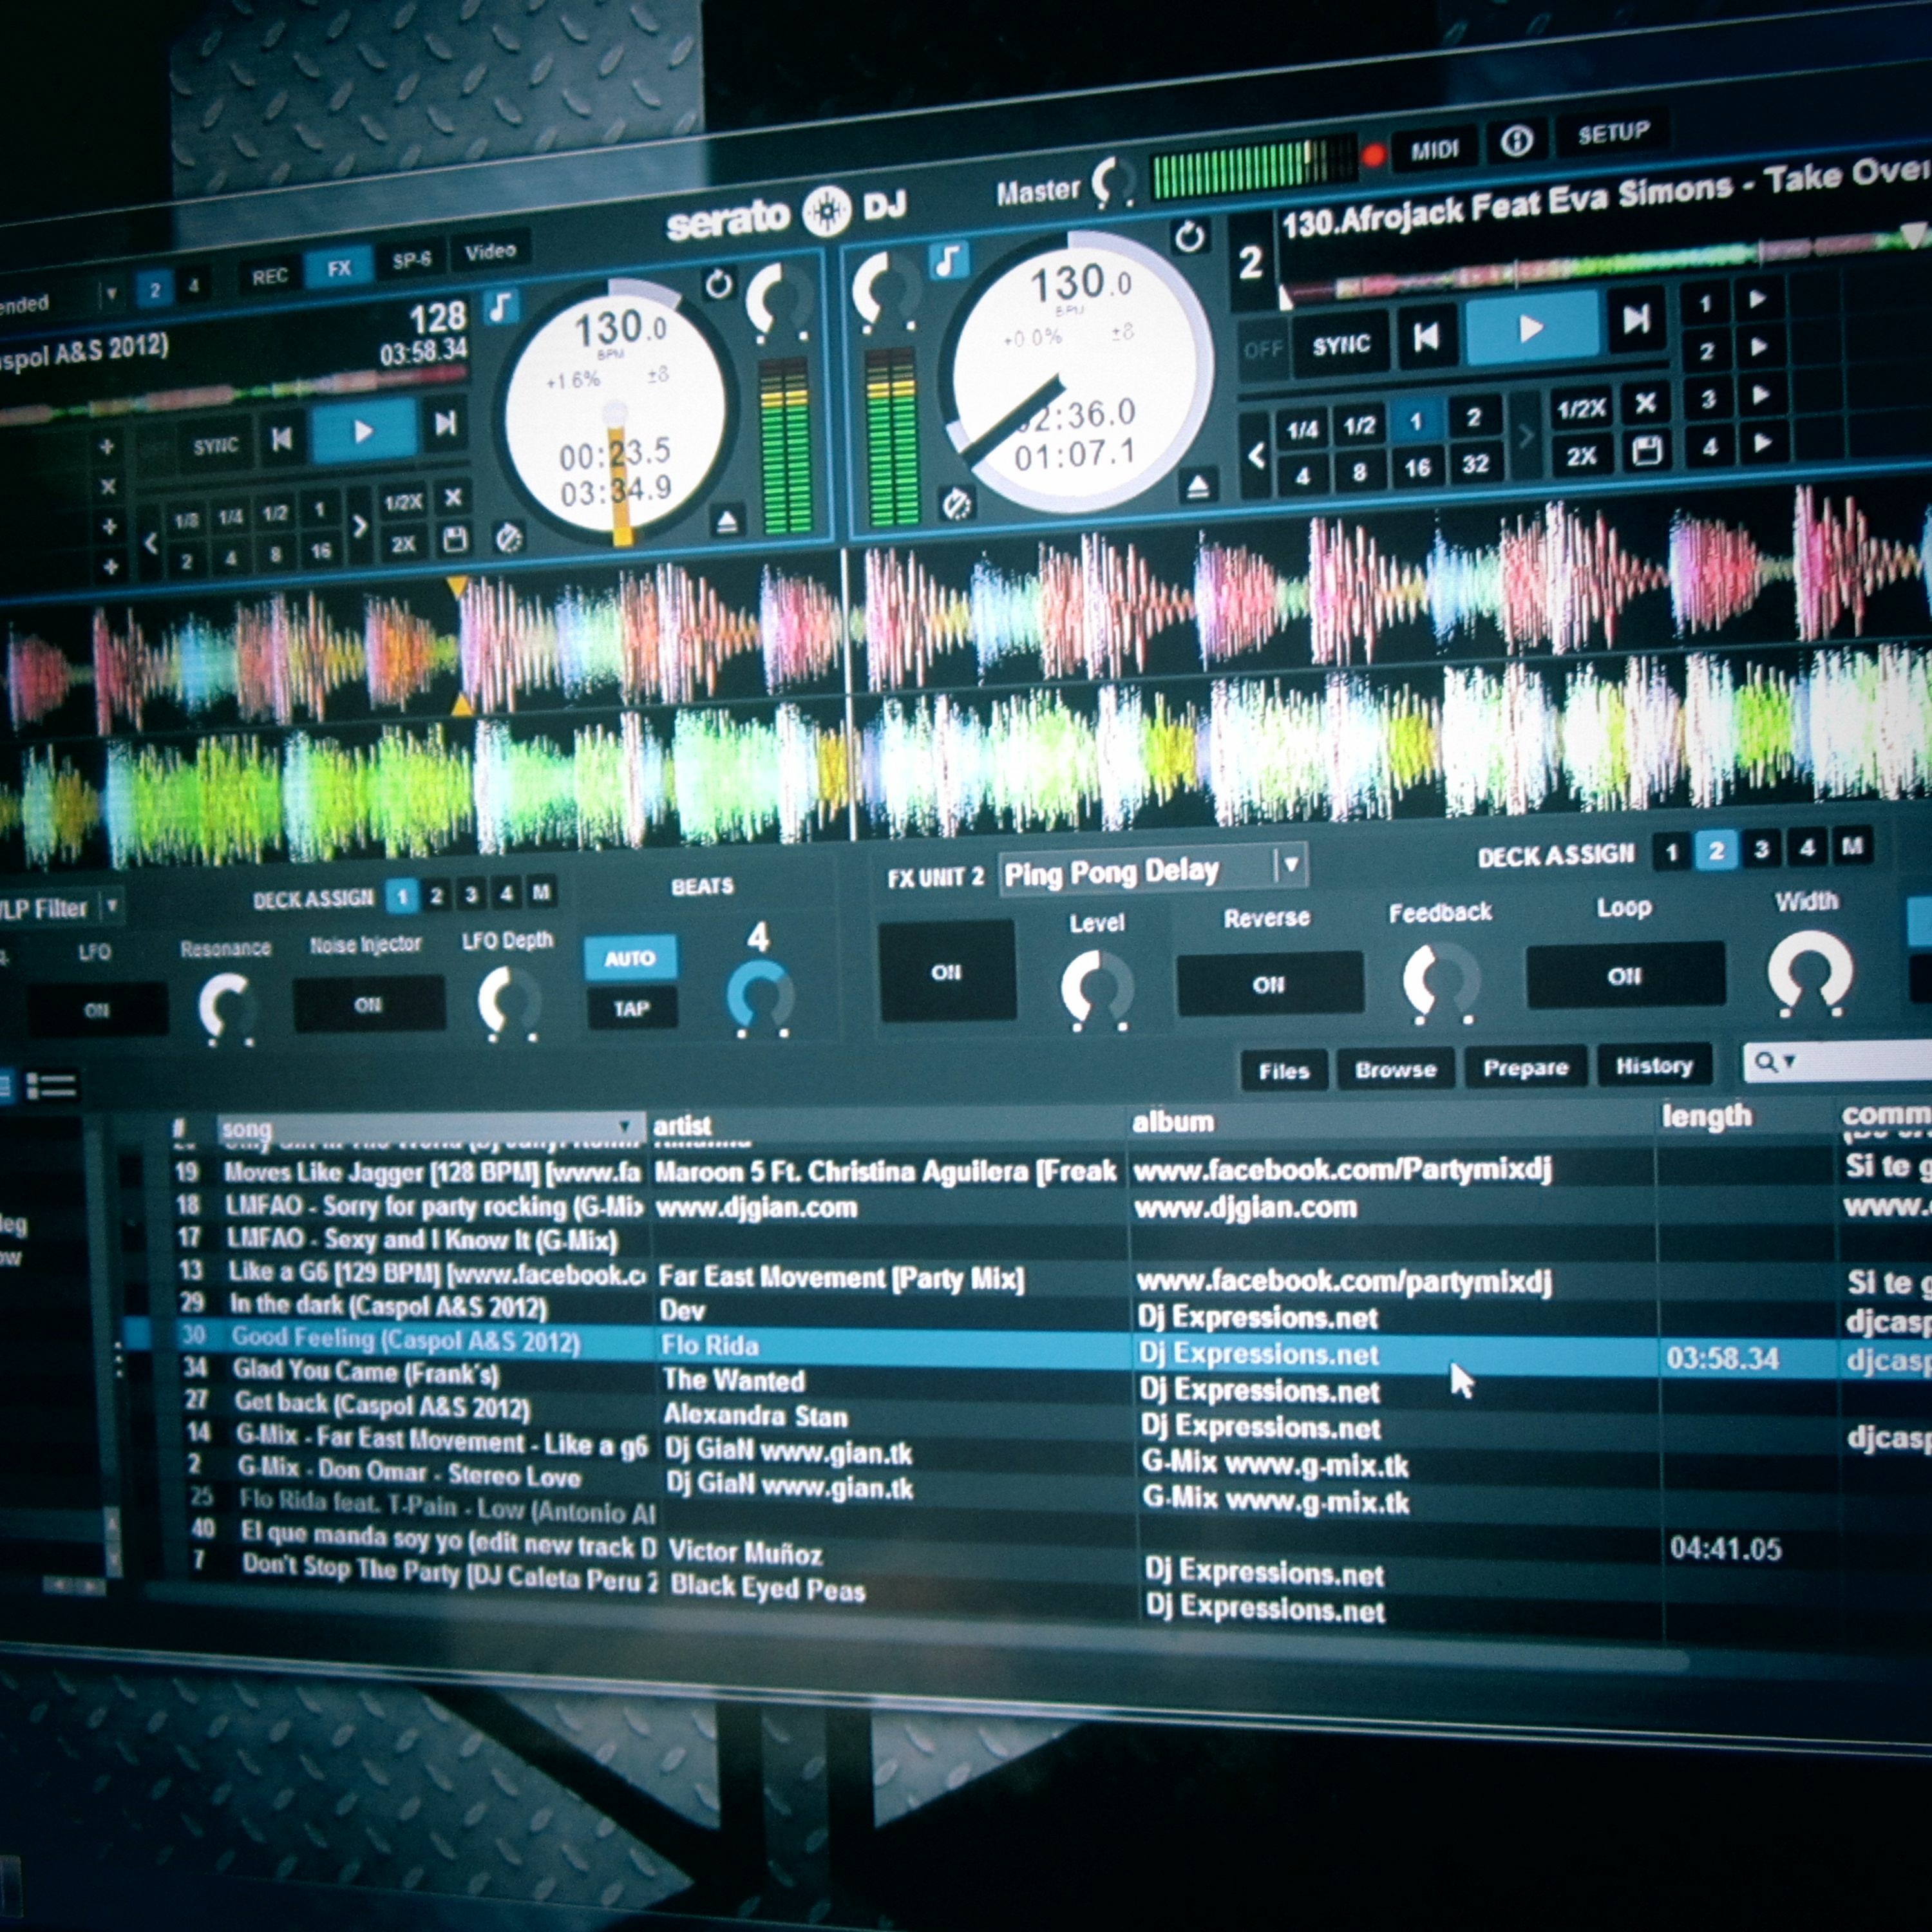Open the SP-6 sampler tab
Viewport: 1932px width, 1932px height.
coord(411,260)
